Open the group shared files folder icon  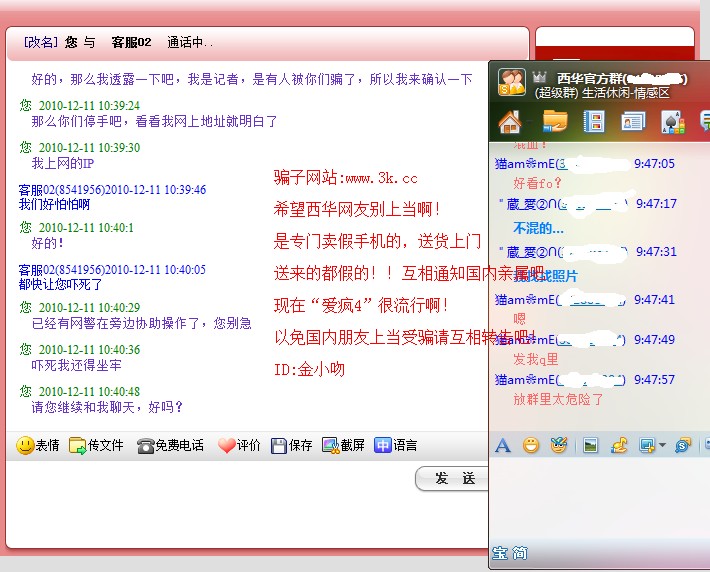click(x=555, y=121)
